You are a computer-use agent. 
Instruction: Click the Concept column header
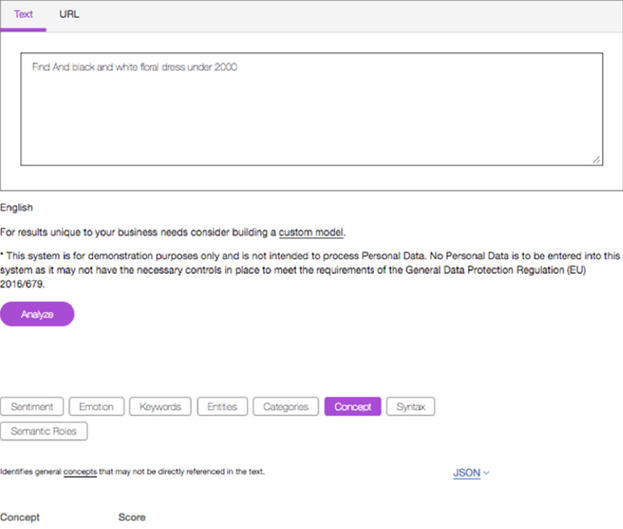(20, 517)
